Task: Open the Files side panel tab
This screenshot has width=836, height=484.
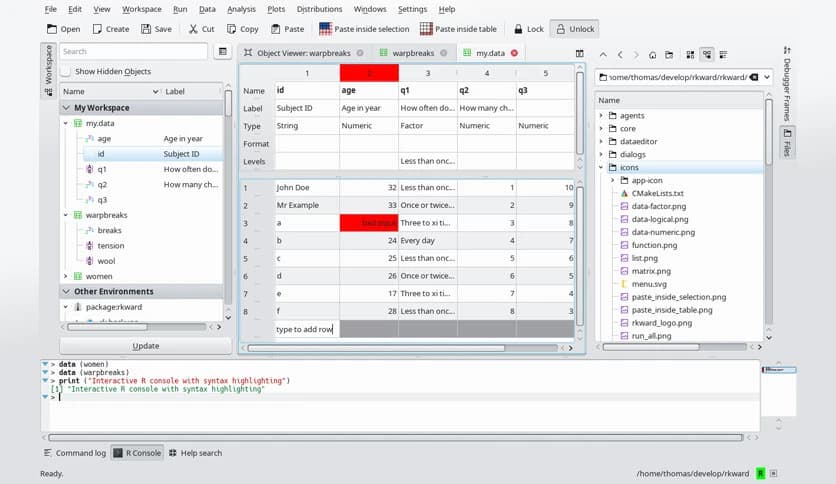Action: coord(787,142)
